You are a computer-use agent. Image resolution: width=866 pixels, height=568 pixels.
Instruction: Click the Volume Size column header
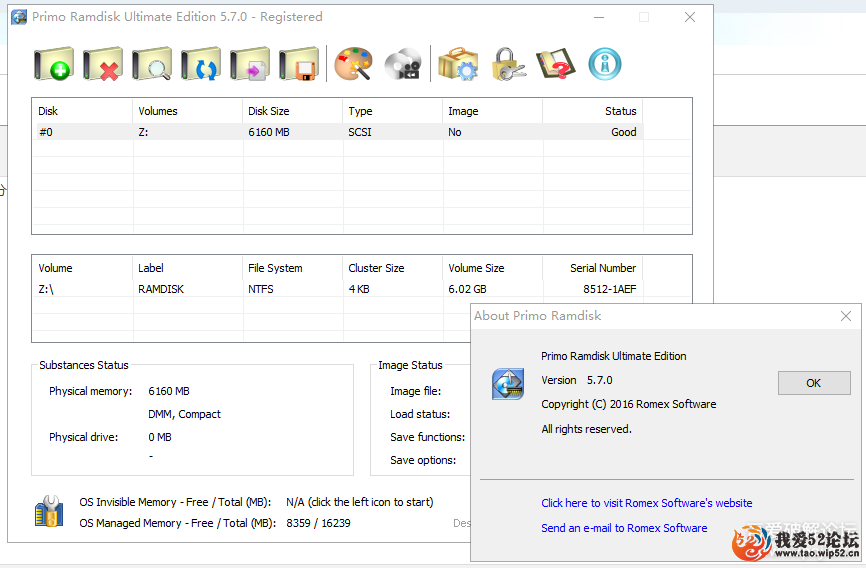[493, 268]
